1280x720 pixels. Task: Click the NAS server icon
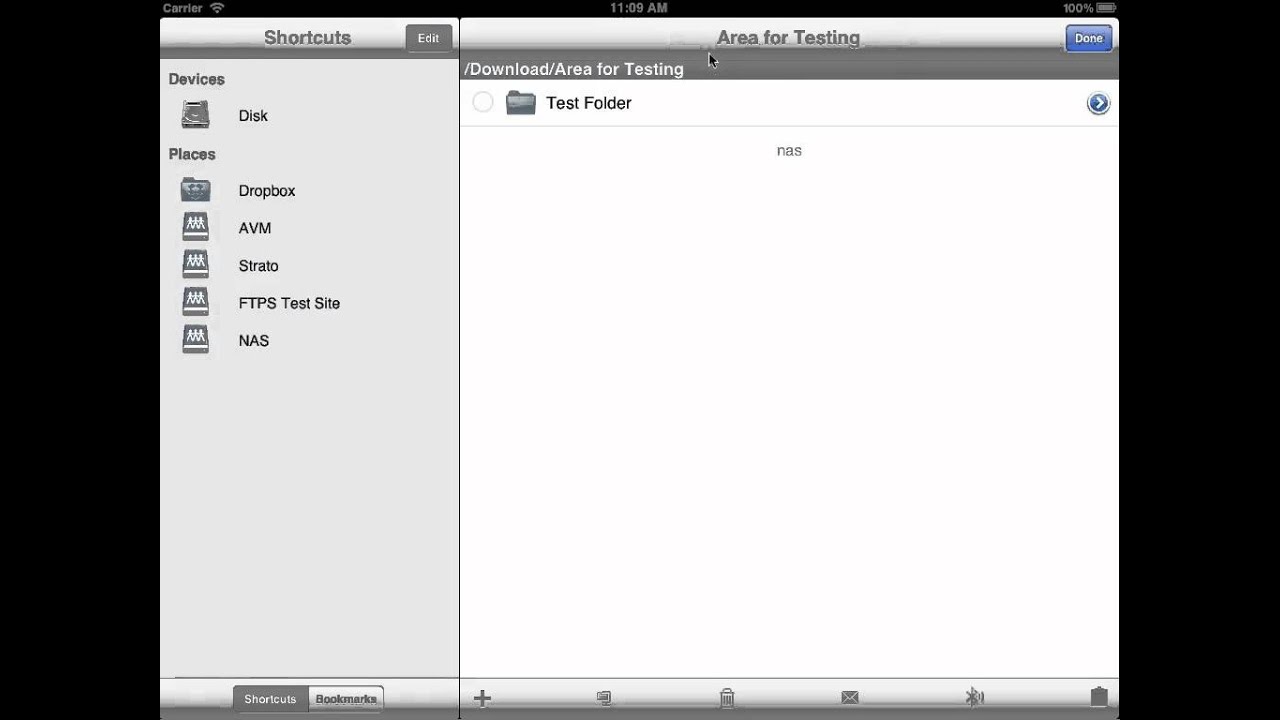[x=196, y=340]
